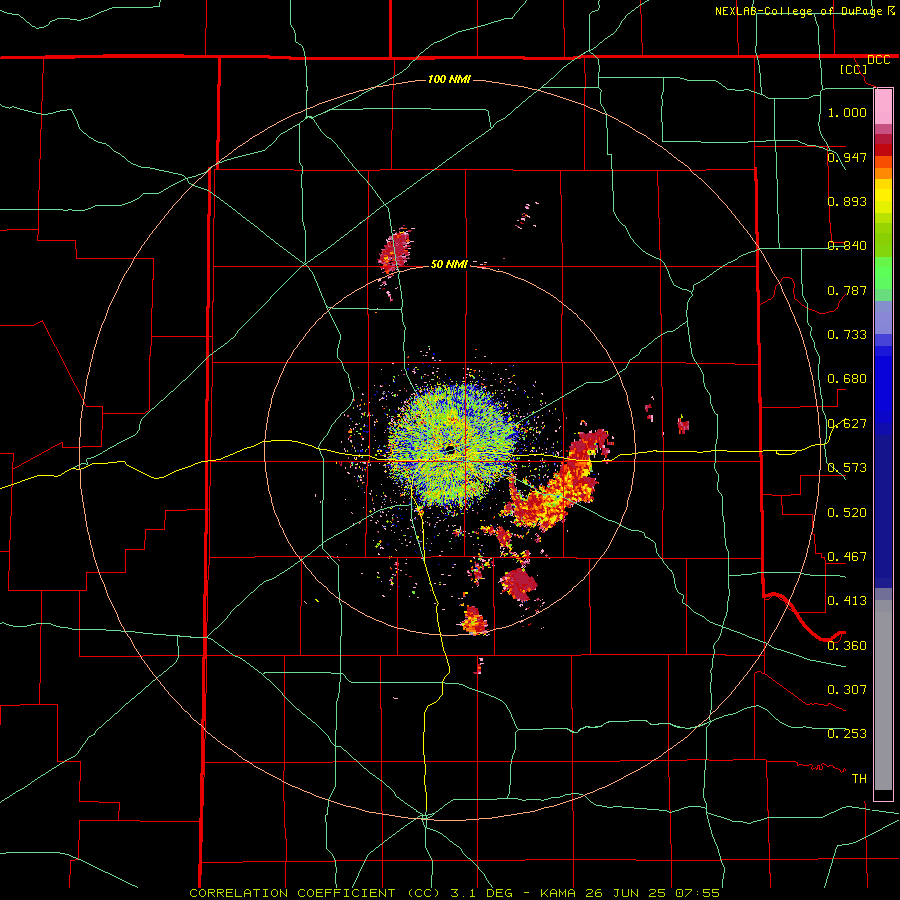900x900 pixels.
Task: Select the 0.787 legend value
Action: click(x=847, y=290)
